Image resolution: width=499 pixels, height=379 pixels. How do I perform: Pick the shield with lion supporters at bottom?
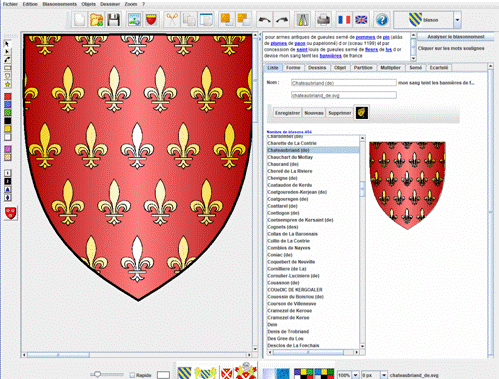(205, 373)
